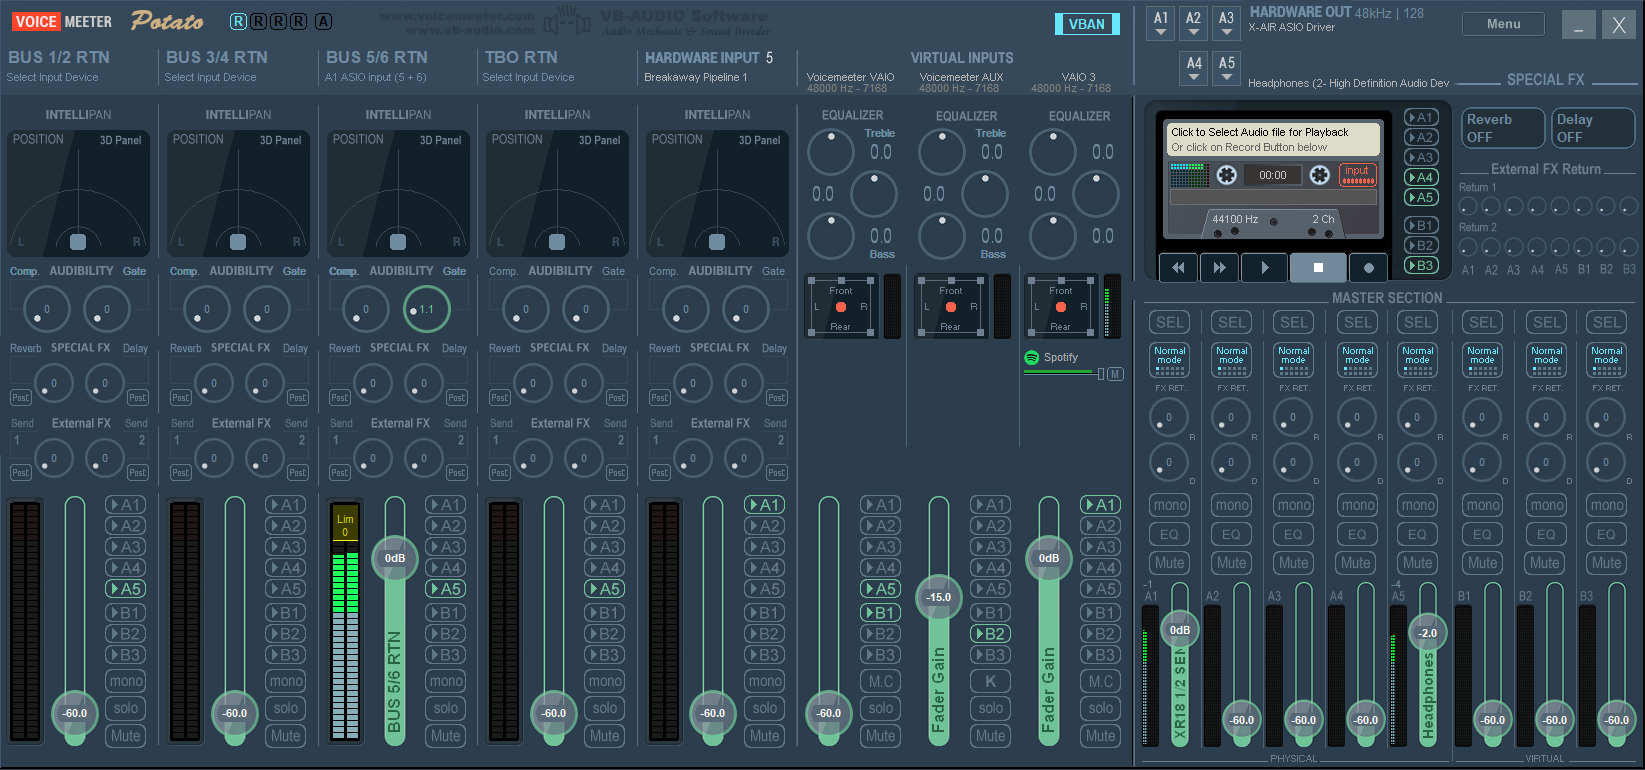Toggle Reverb OFF button

pos(1503,127)
